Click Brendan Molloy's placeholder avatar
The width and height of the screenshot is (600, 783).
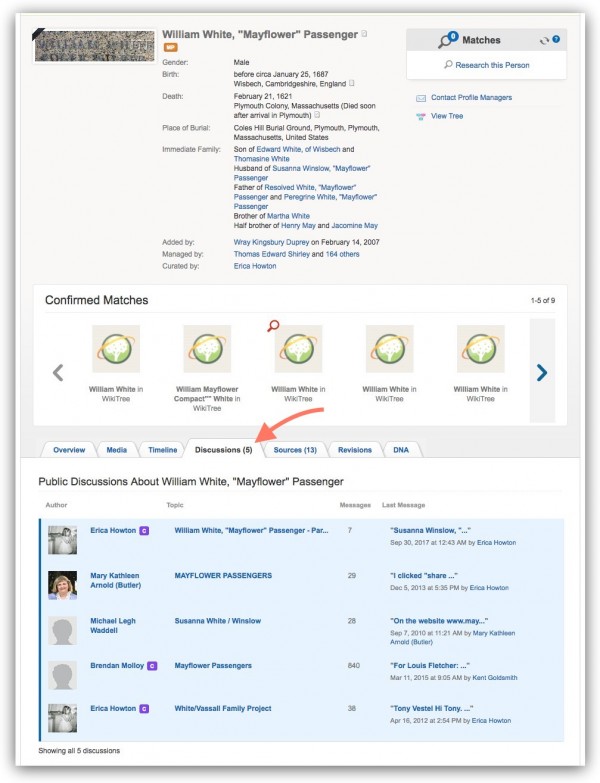point(62,675)
